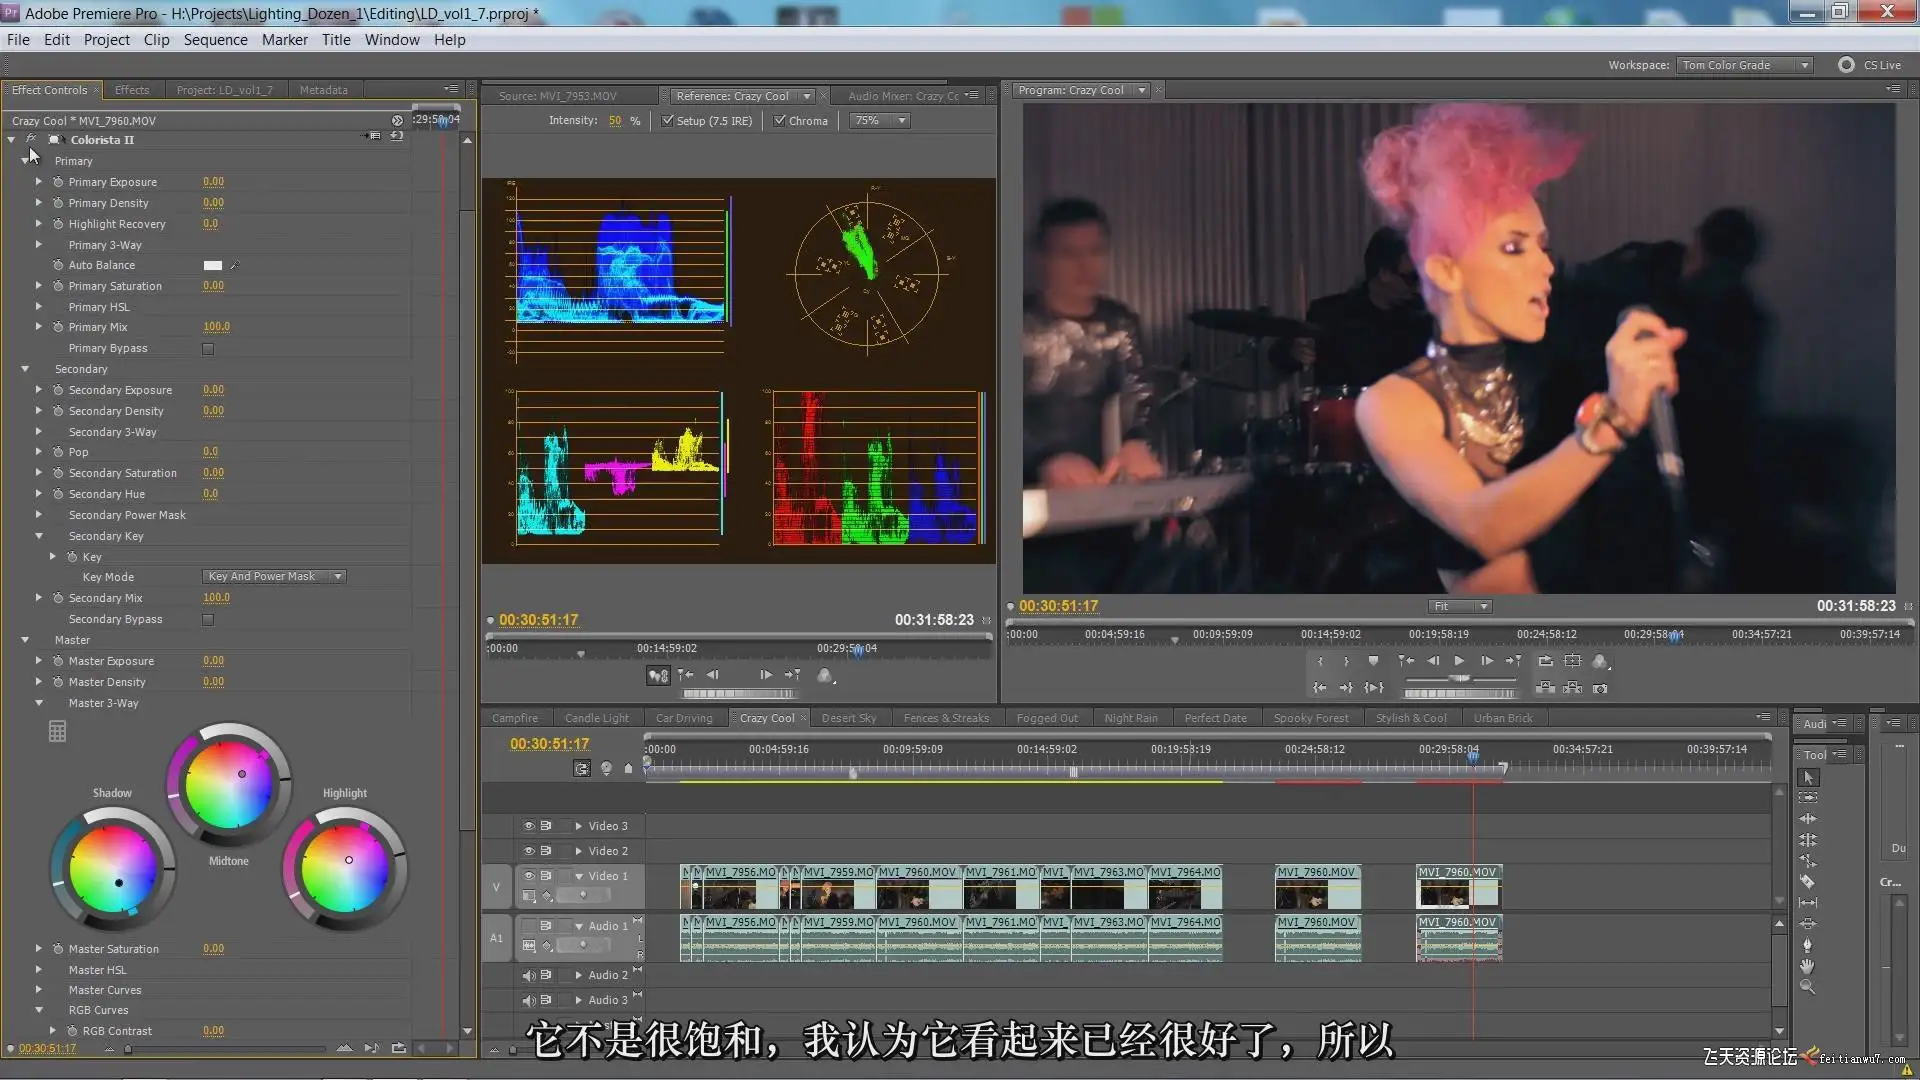Image resolution: width=1920 pixels, height=1080 pixels.
Task: Toggle Primary Bypass checkbox
Action: pos(208,349)
